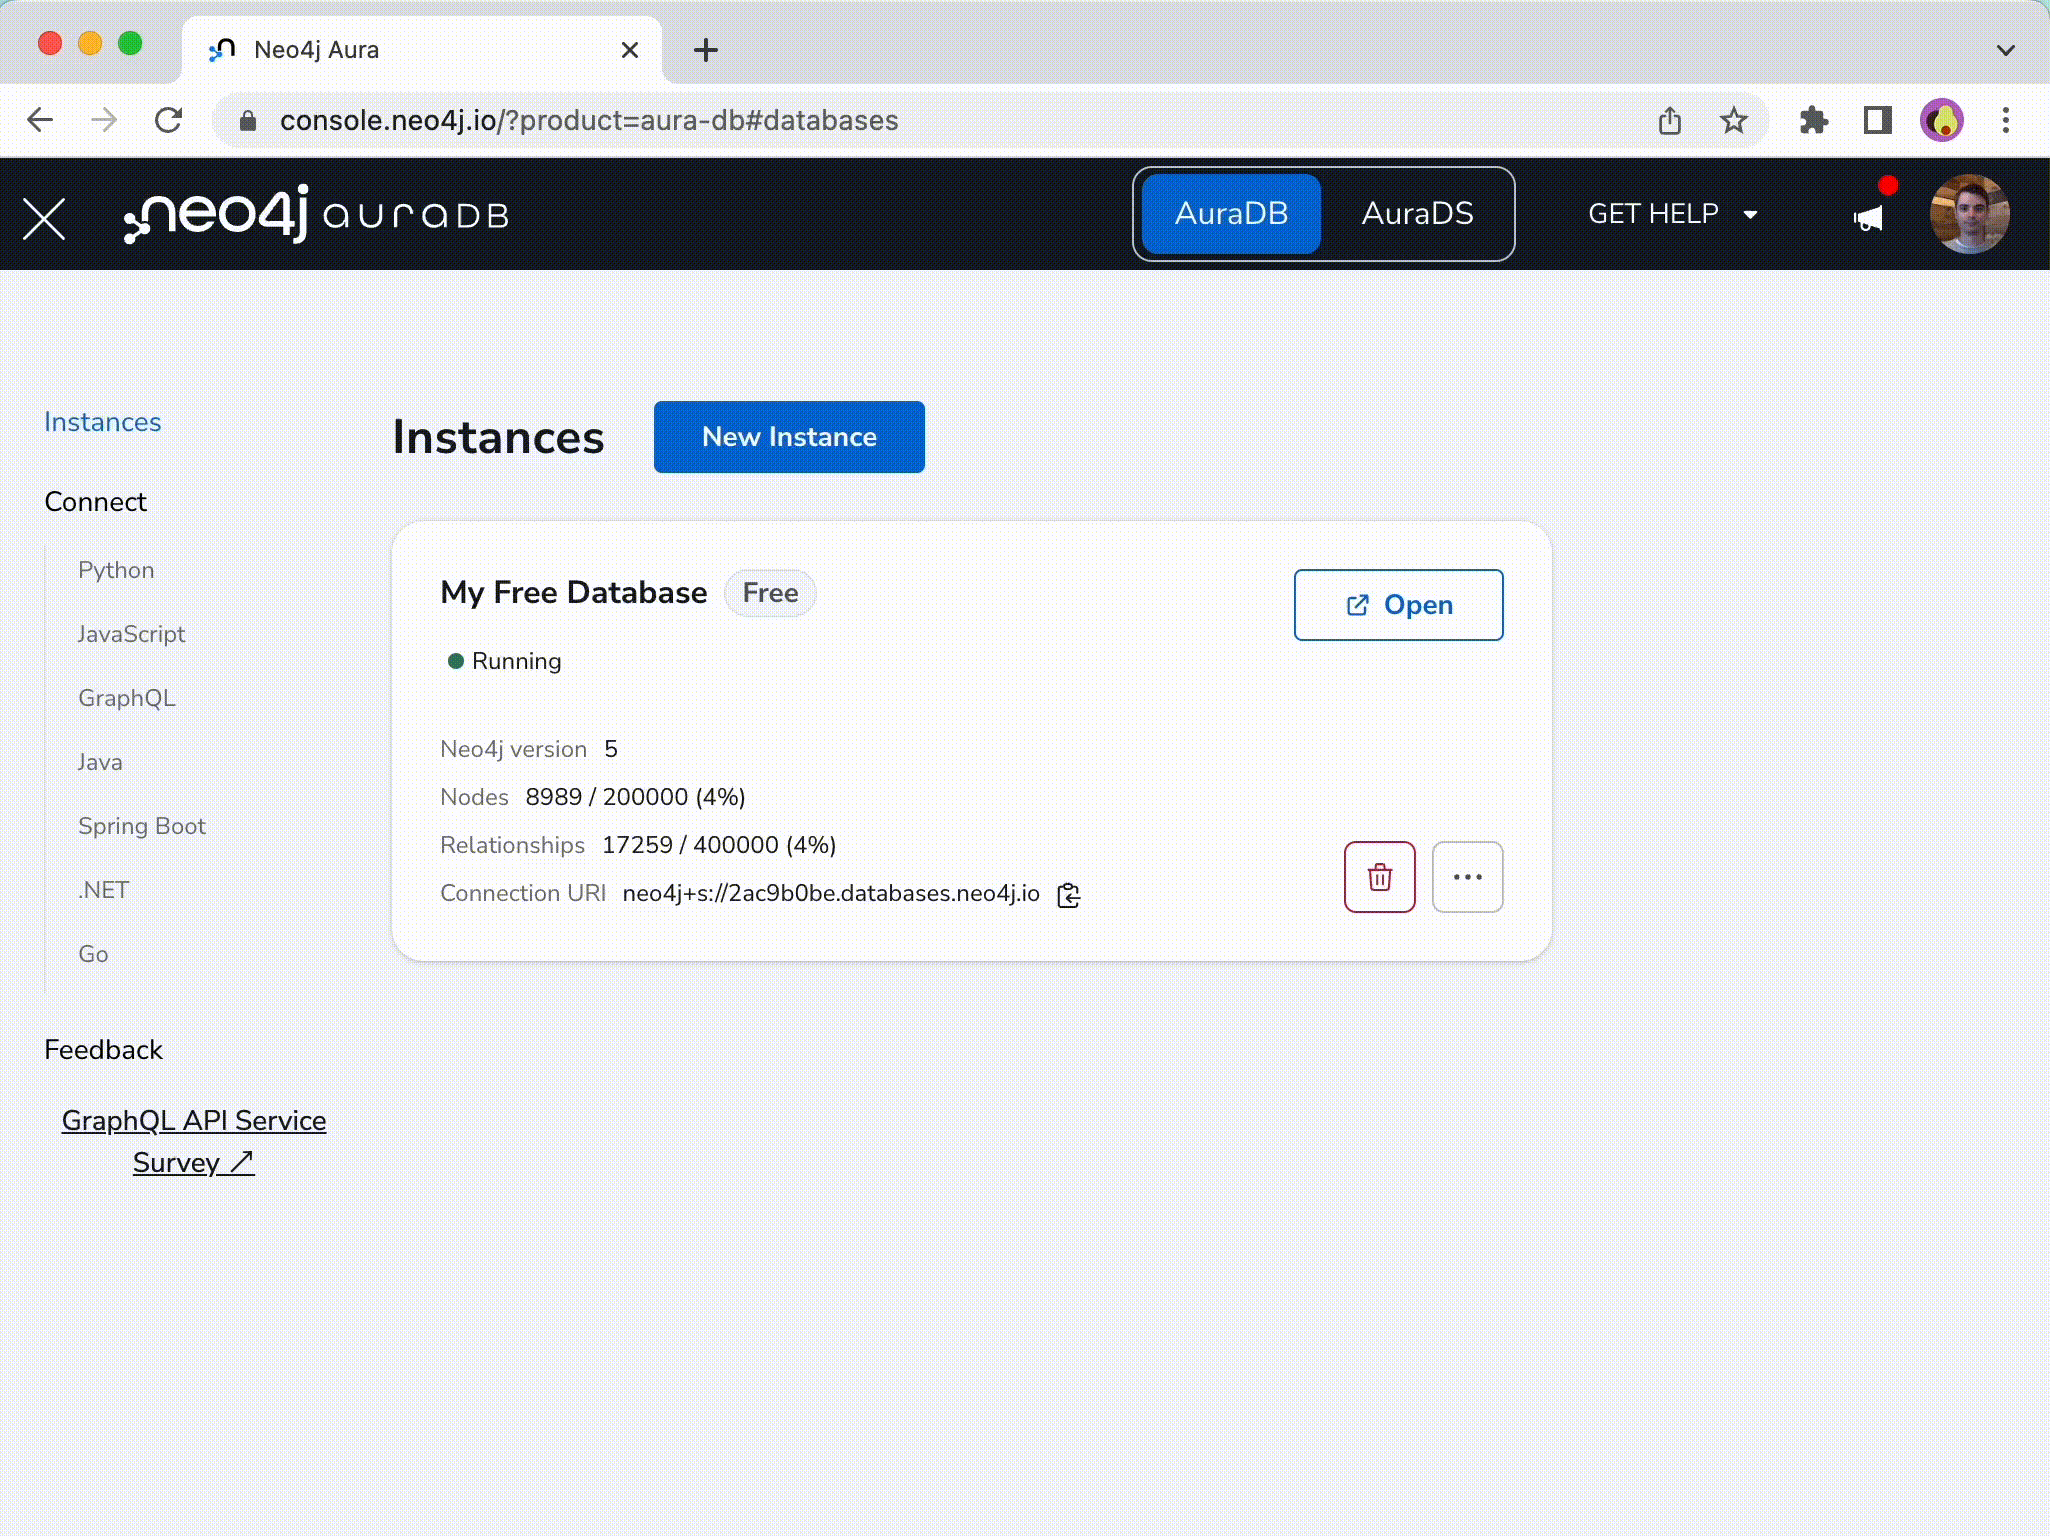Open the Chrome three-dot menu

pyautogui.click(x=2005, y=121)
